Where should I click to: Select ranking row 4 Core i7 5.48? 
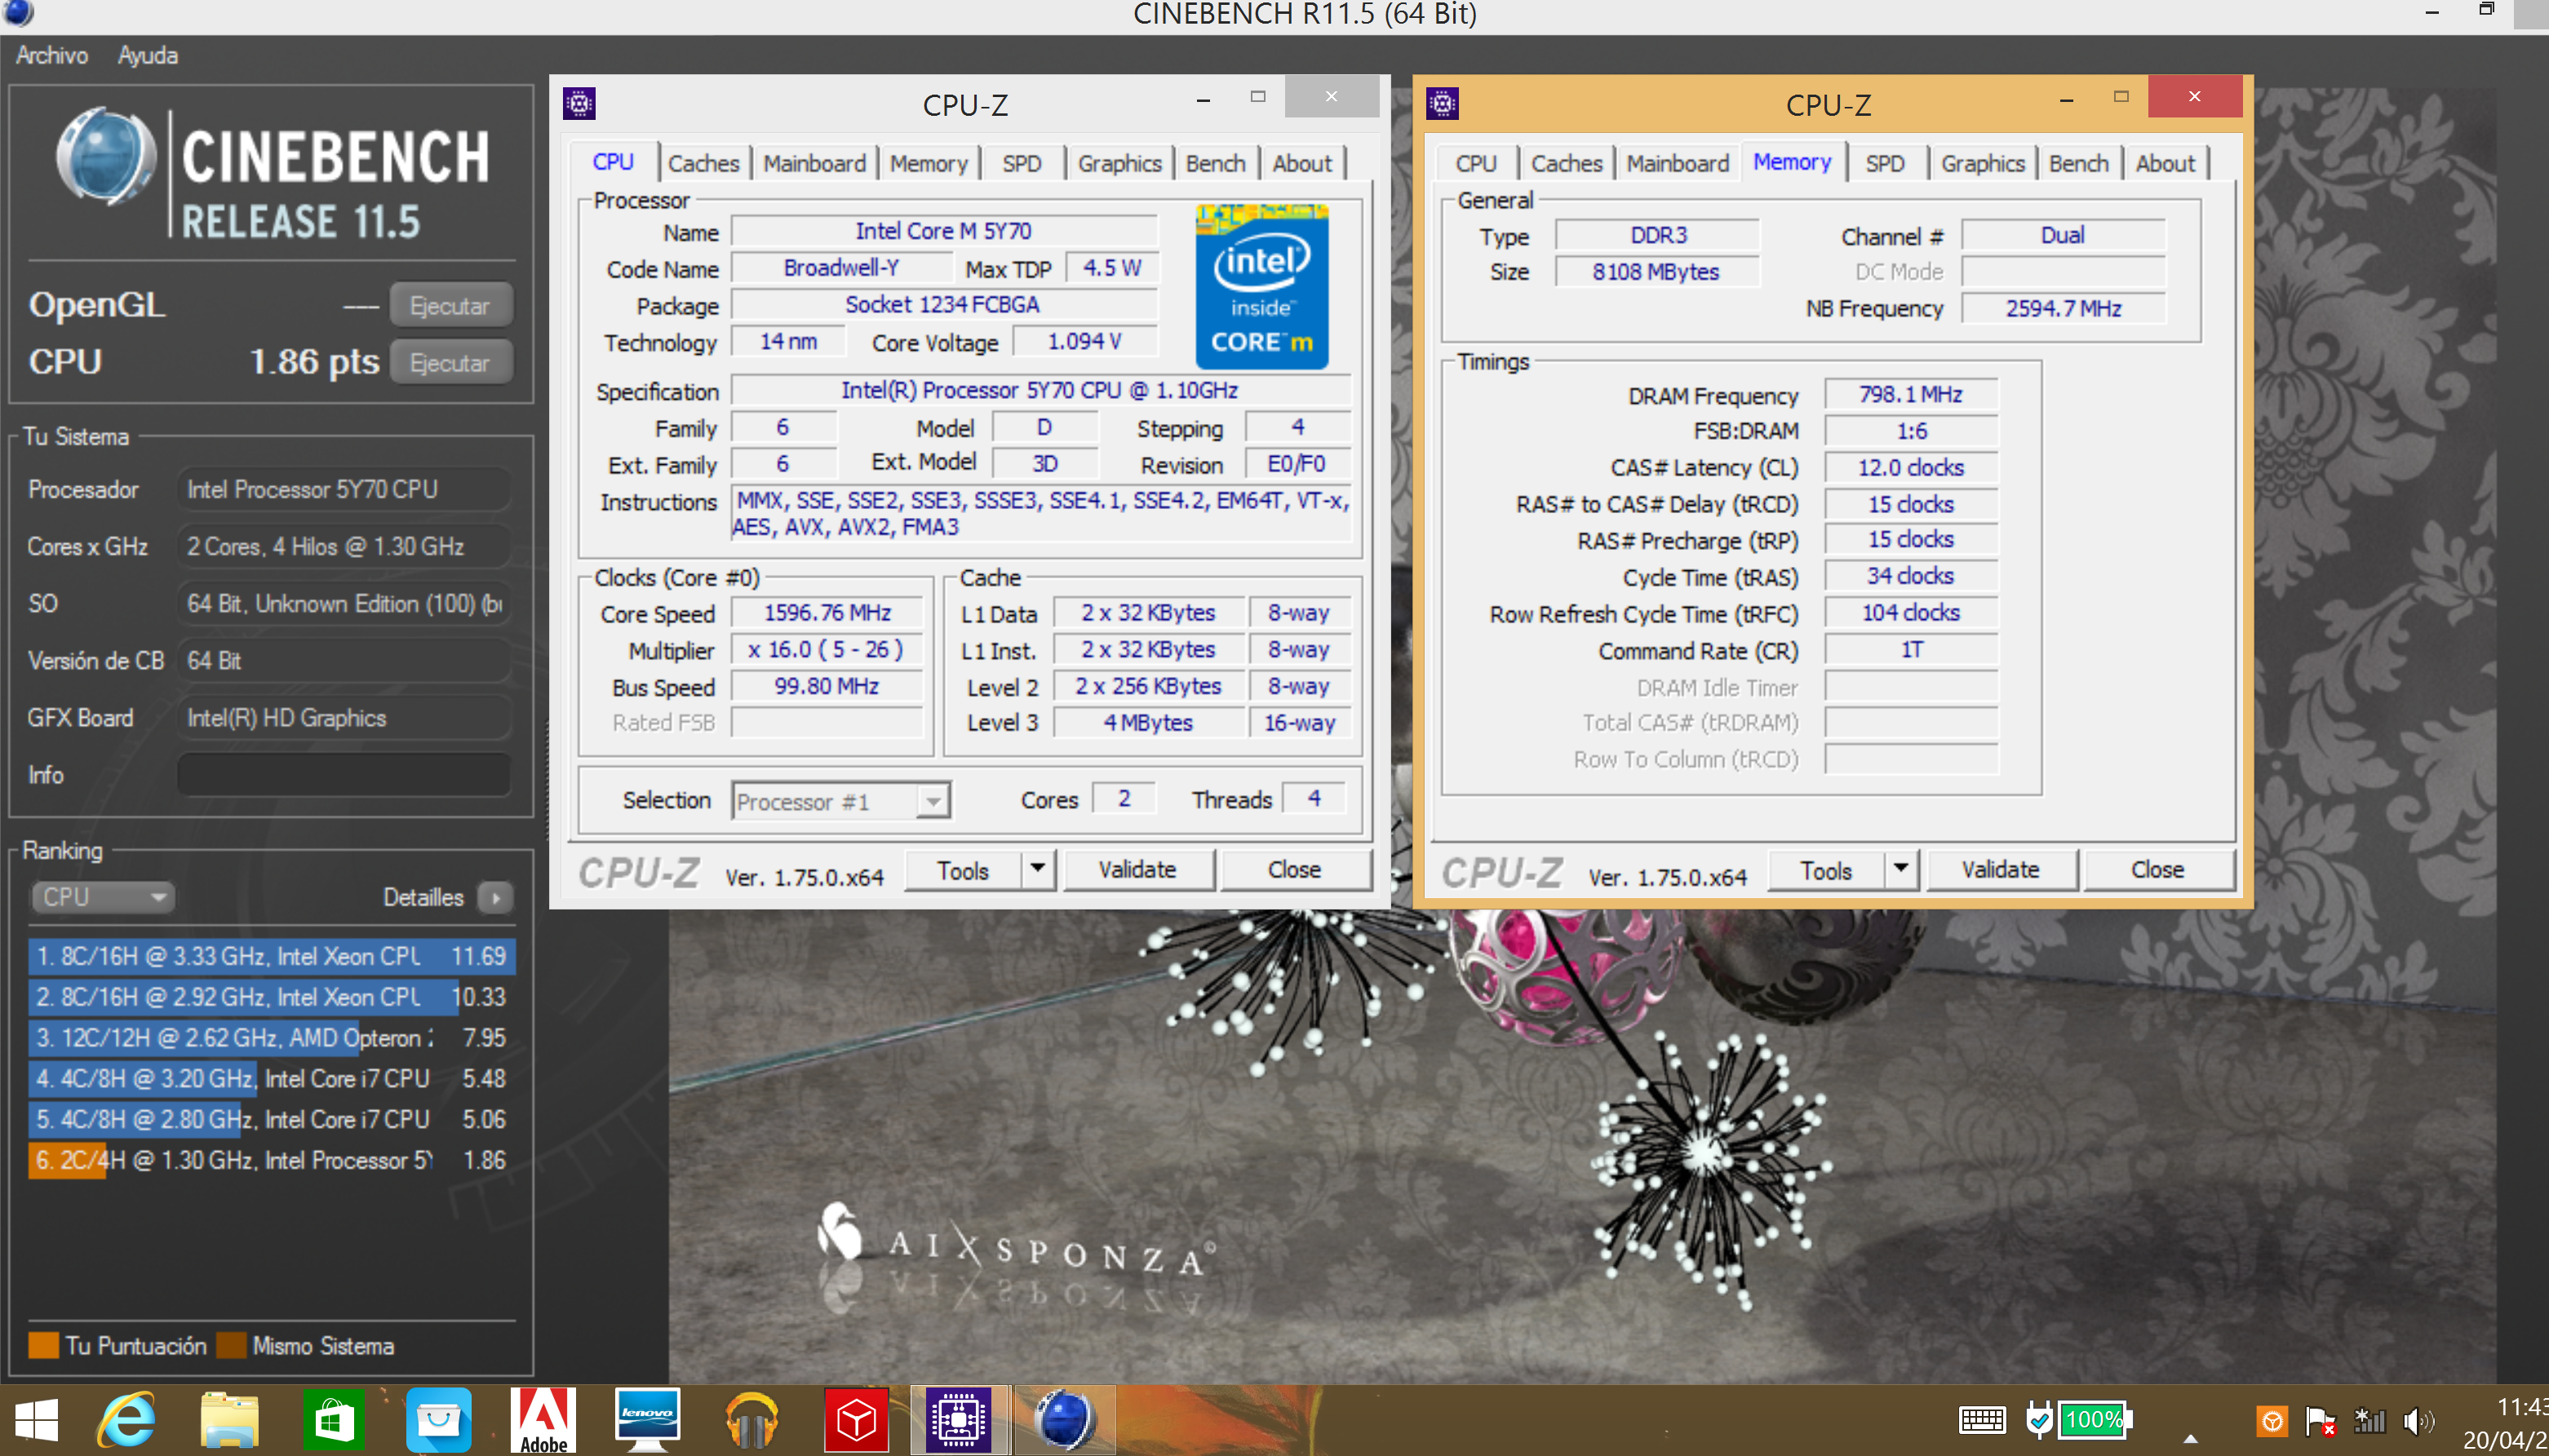click(x=271, y=1079)
